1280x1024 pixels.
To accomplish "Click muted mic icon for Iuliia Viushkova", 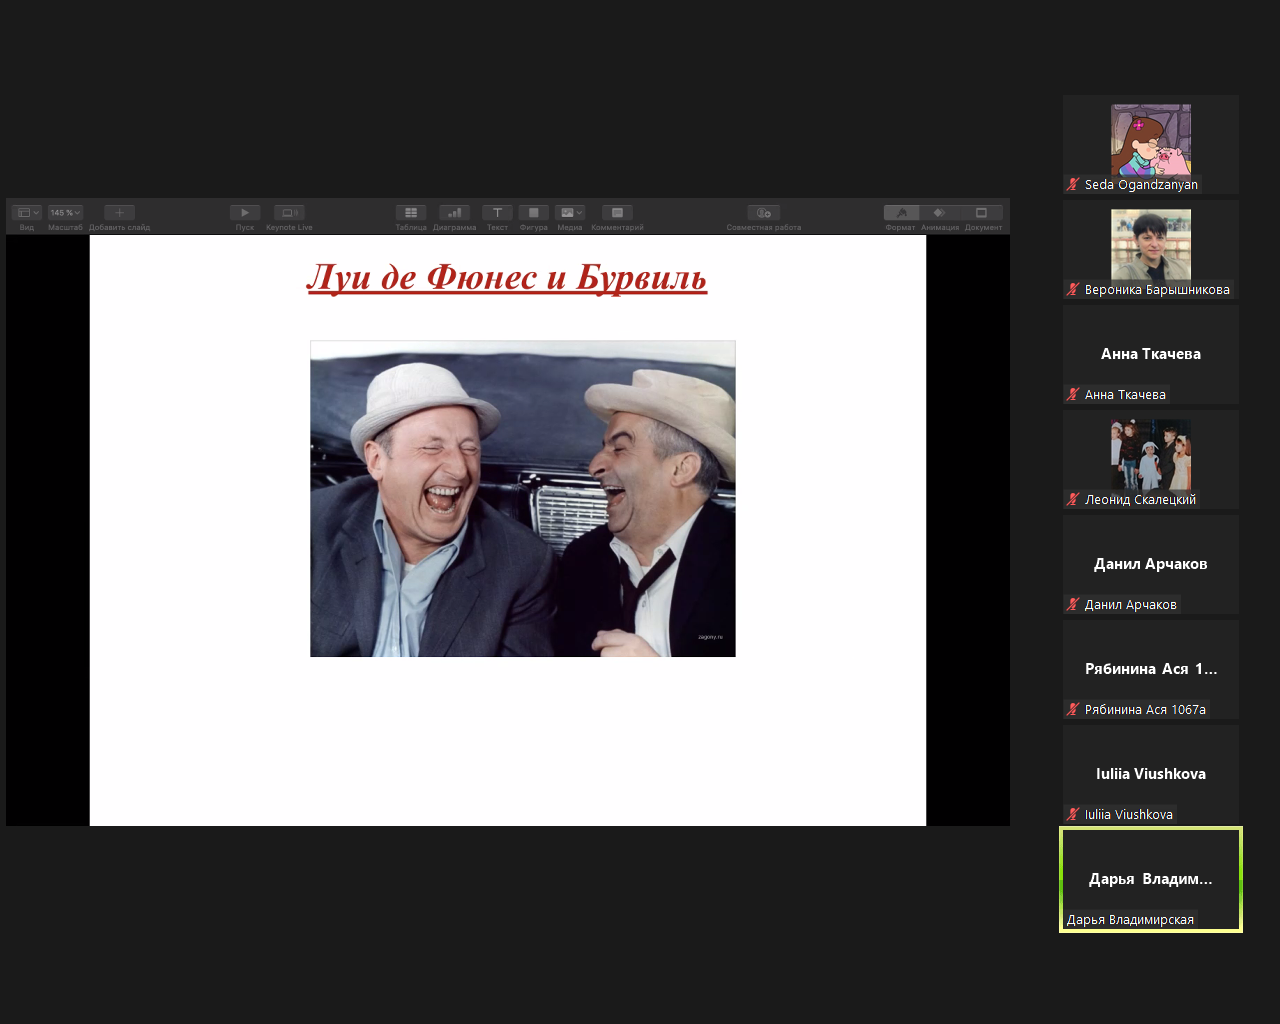I will point(1073,814).
